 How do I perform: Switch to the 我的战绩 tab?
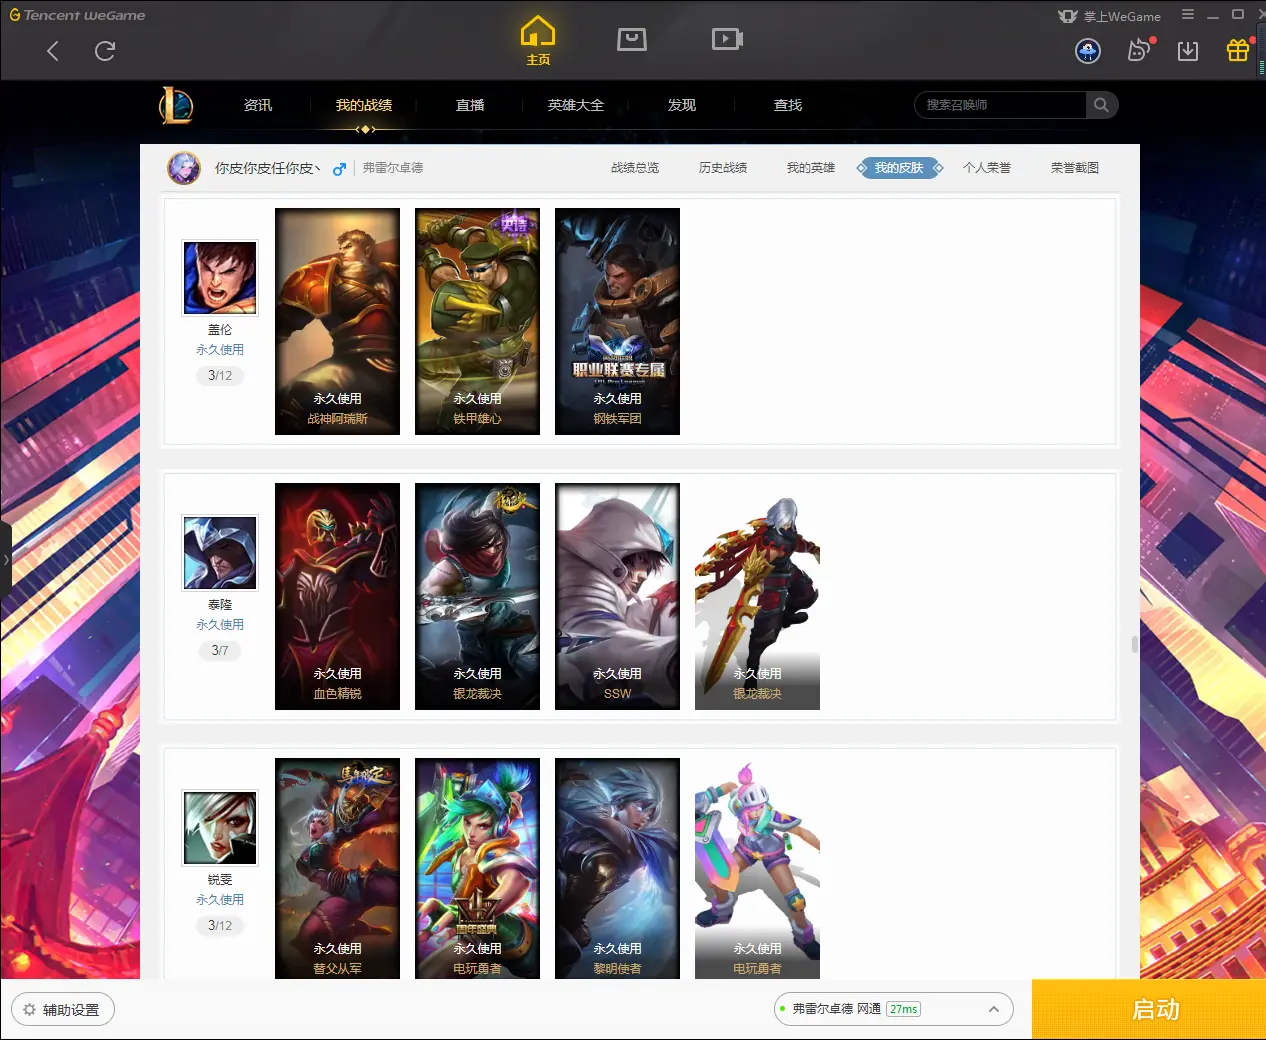click(x=364, y=105)
